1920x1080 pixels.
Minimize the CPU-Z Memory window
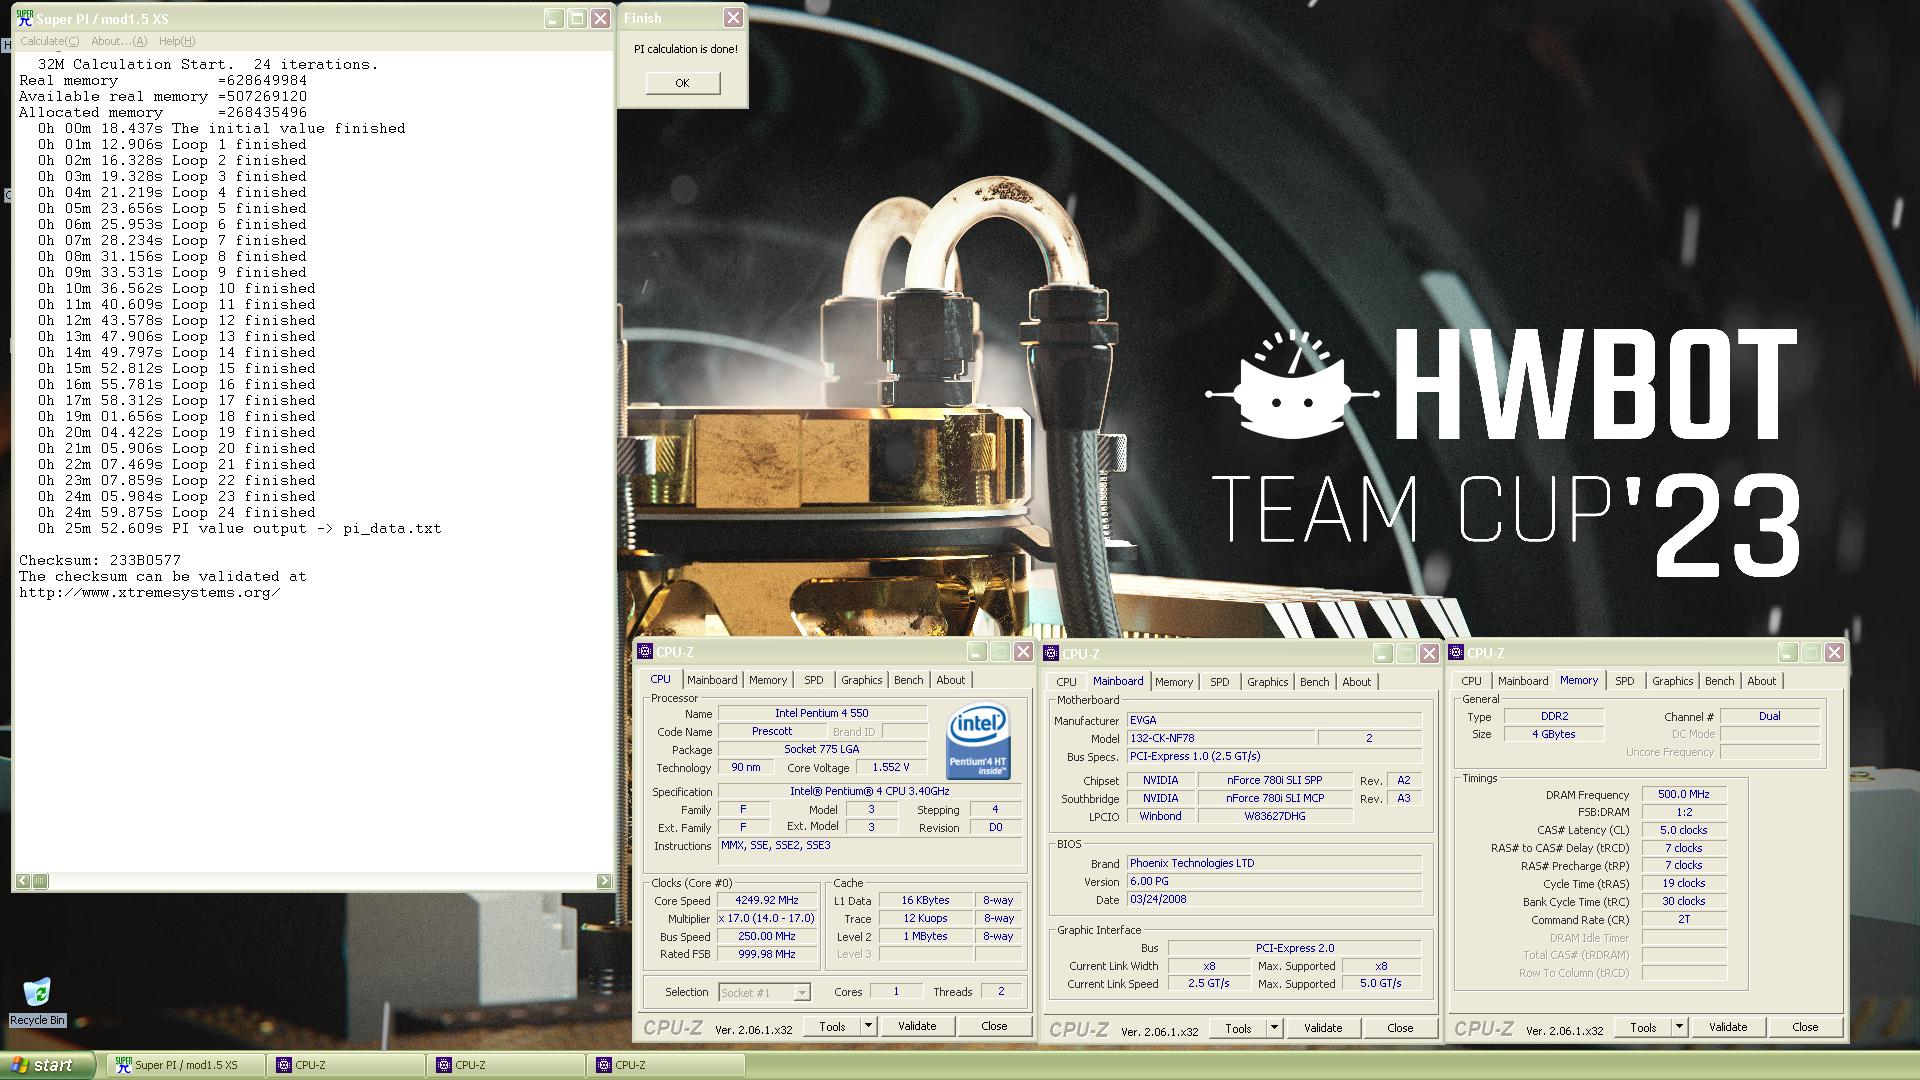coord(1787,653)
